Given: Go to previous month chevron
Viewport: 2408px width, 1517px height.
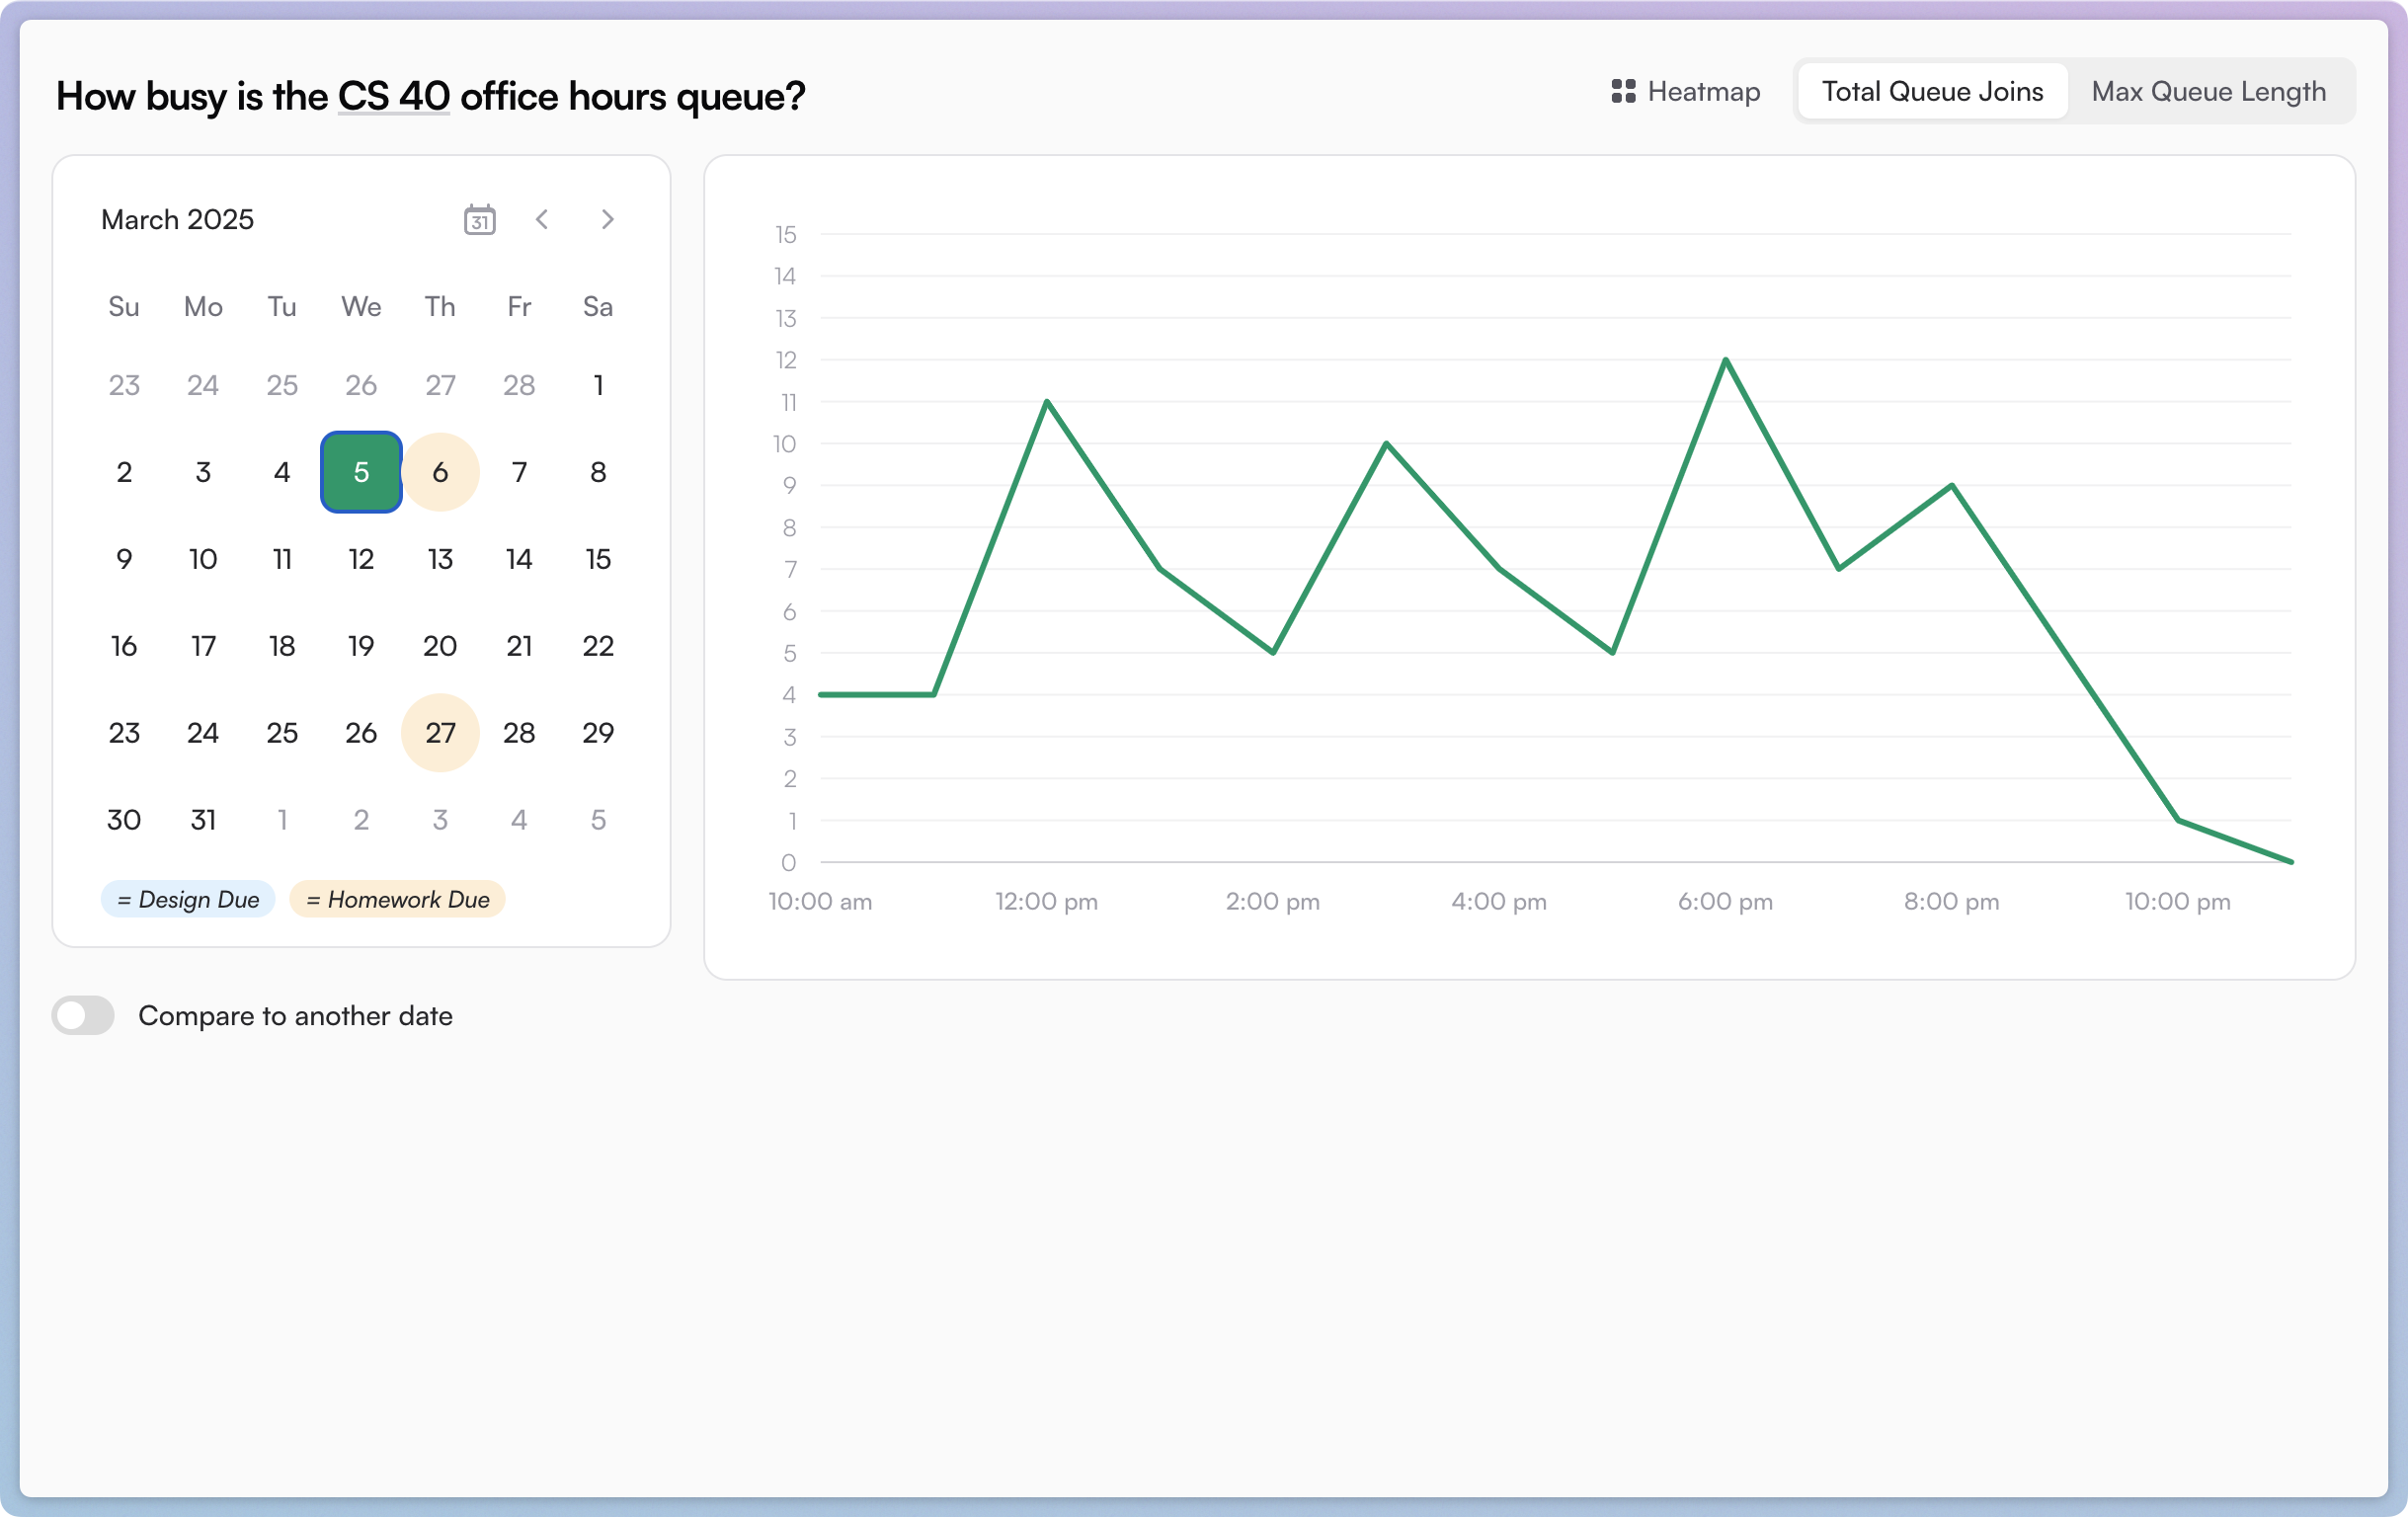Looking at the screenshot, I should 542,219.
